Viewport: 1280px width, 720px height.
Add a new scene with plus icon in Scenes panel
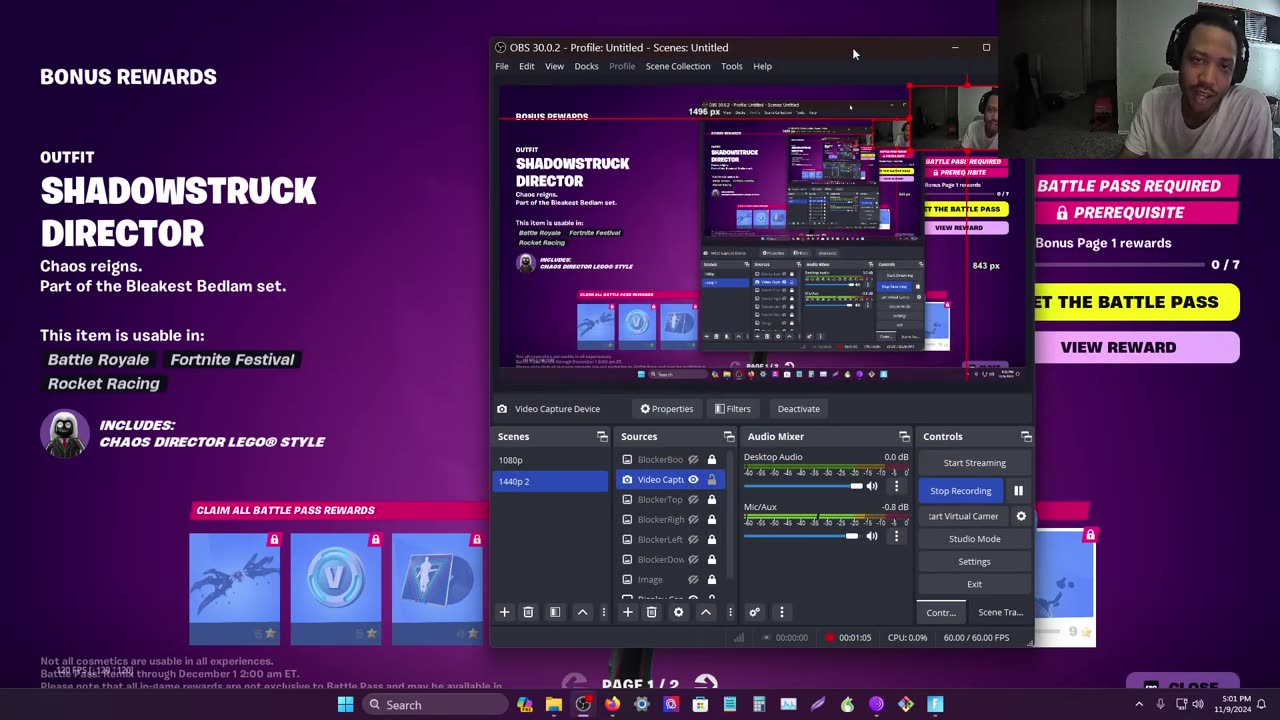(504, 612)
